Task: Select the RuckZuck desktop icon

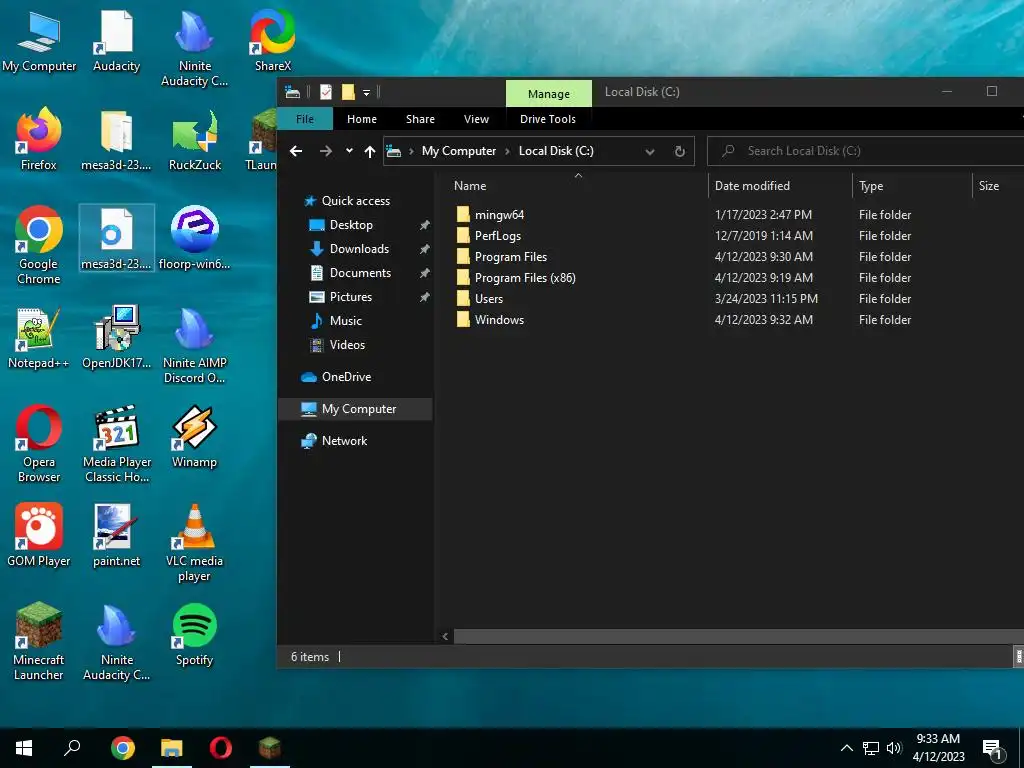Action: pos(195,138)
